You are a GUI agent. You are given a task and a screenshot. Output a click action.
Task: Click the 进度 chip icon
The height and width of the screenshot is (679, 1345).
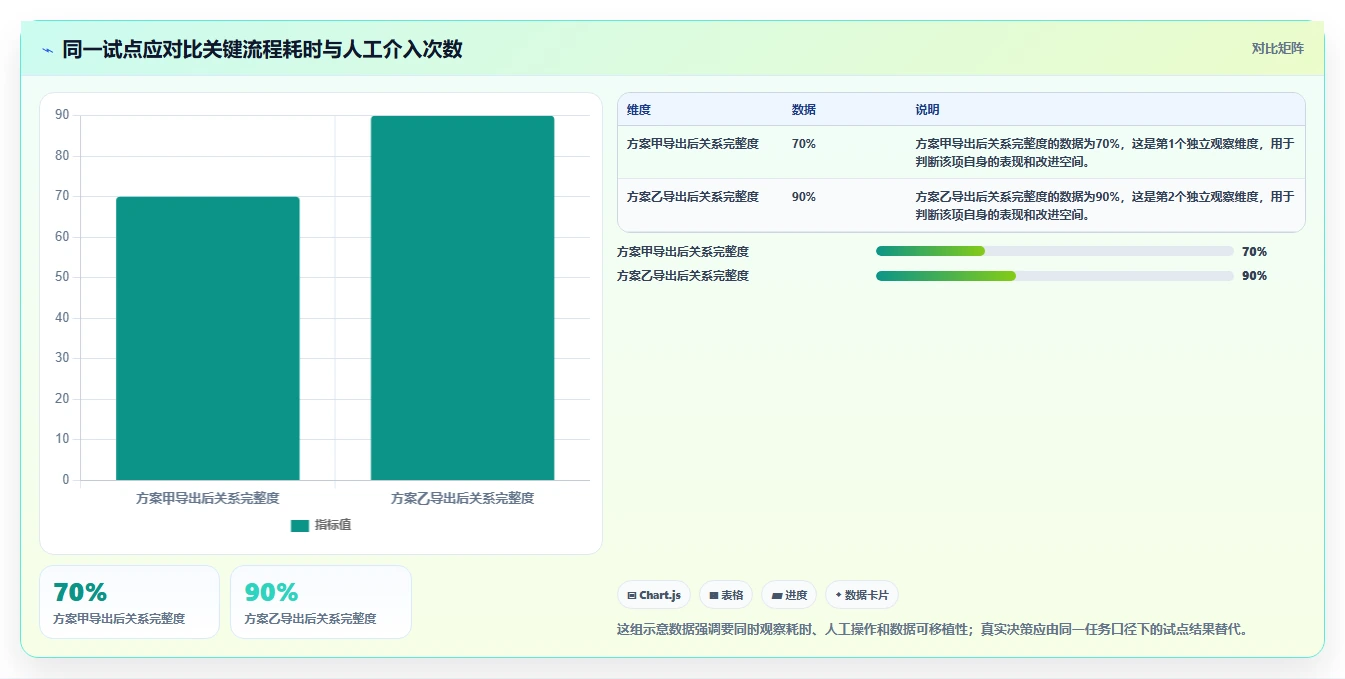point(777,595)
